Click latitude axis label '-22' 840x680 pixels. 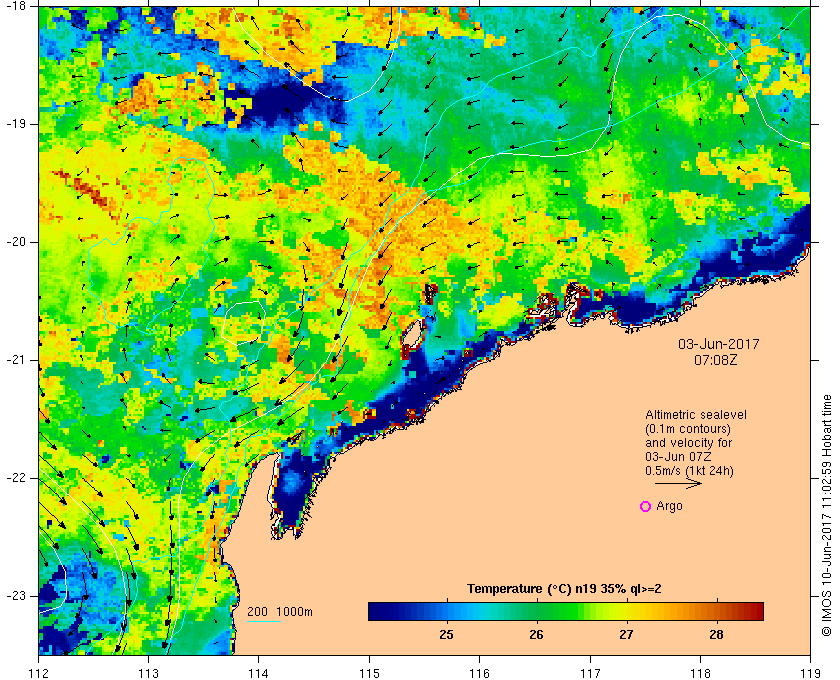(x=15, y=478)
